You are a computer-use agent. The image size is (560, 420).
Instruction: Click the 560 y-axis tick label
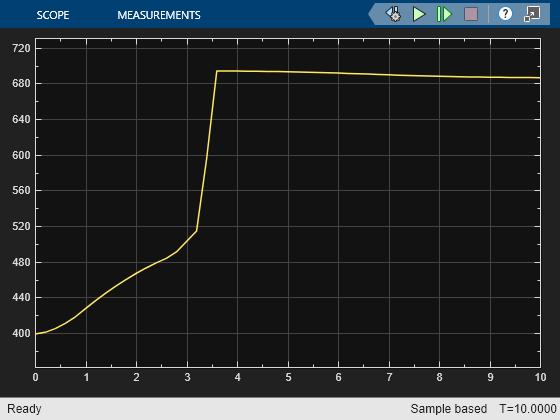[x=21, y=190]
